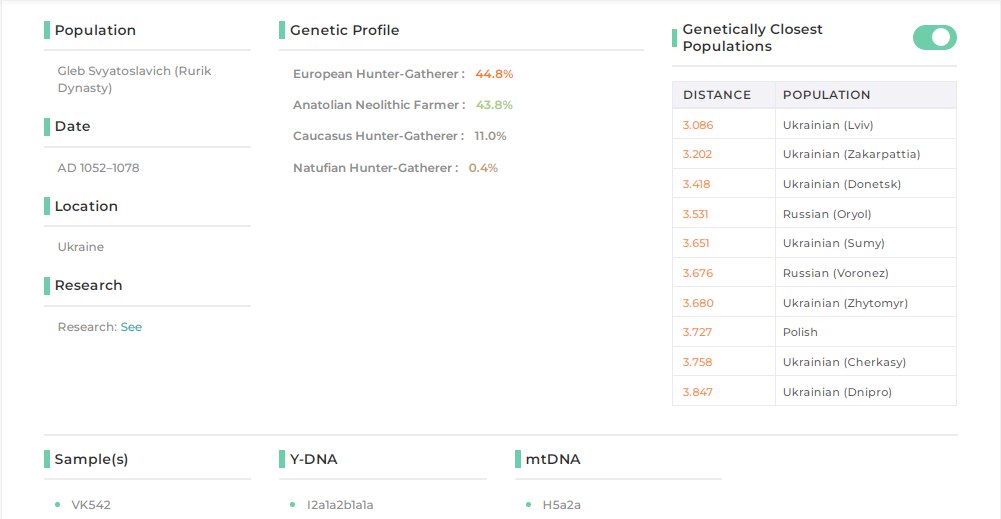The width and height of the screenshot is (1001, 519).
Task: Select Ukrainian (Sumy) population row
Action: (x=833, y=243)
